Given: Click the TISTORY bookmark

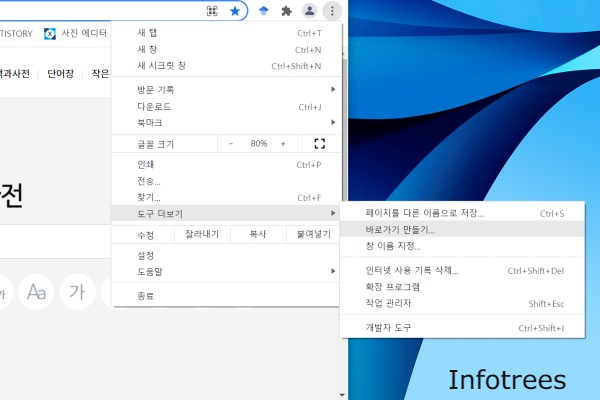Looking at the screenshot, I should (16, 34).
